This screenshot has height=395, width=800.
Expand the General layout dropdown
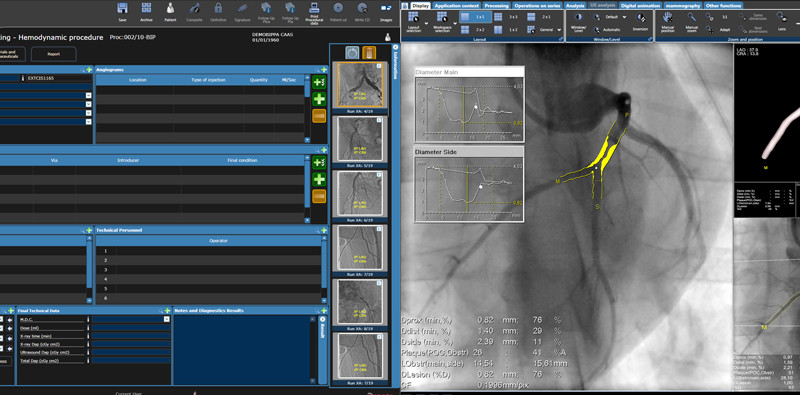pos(560,30)
